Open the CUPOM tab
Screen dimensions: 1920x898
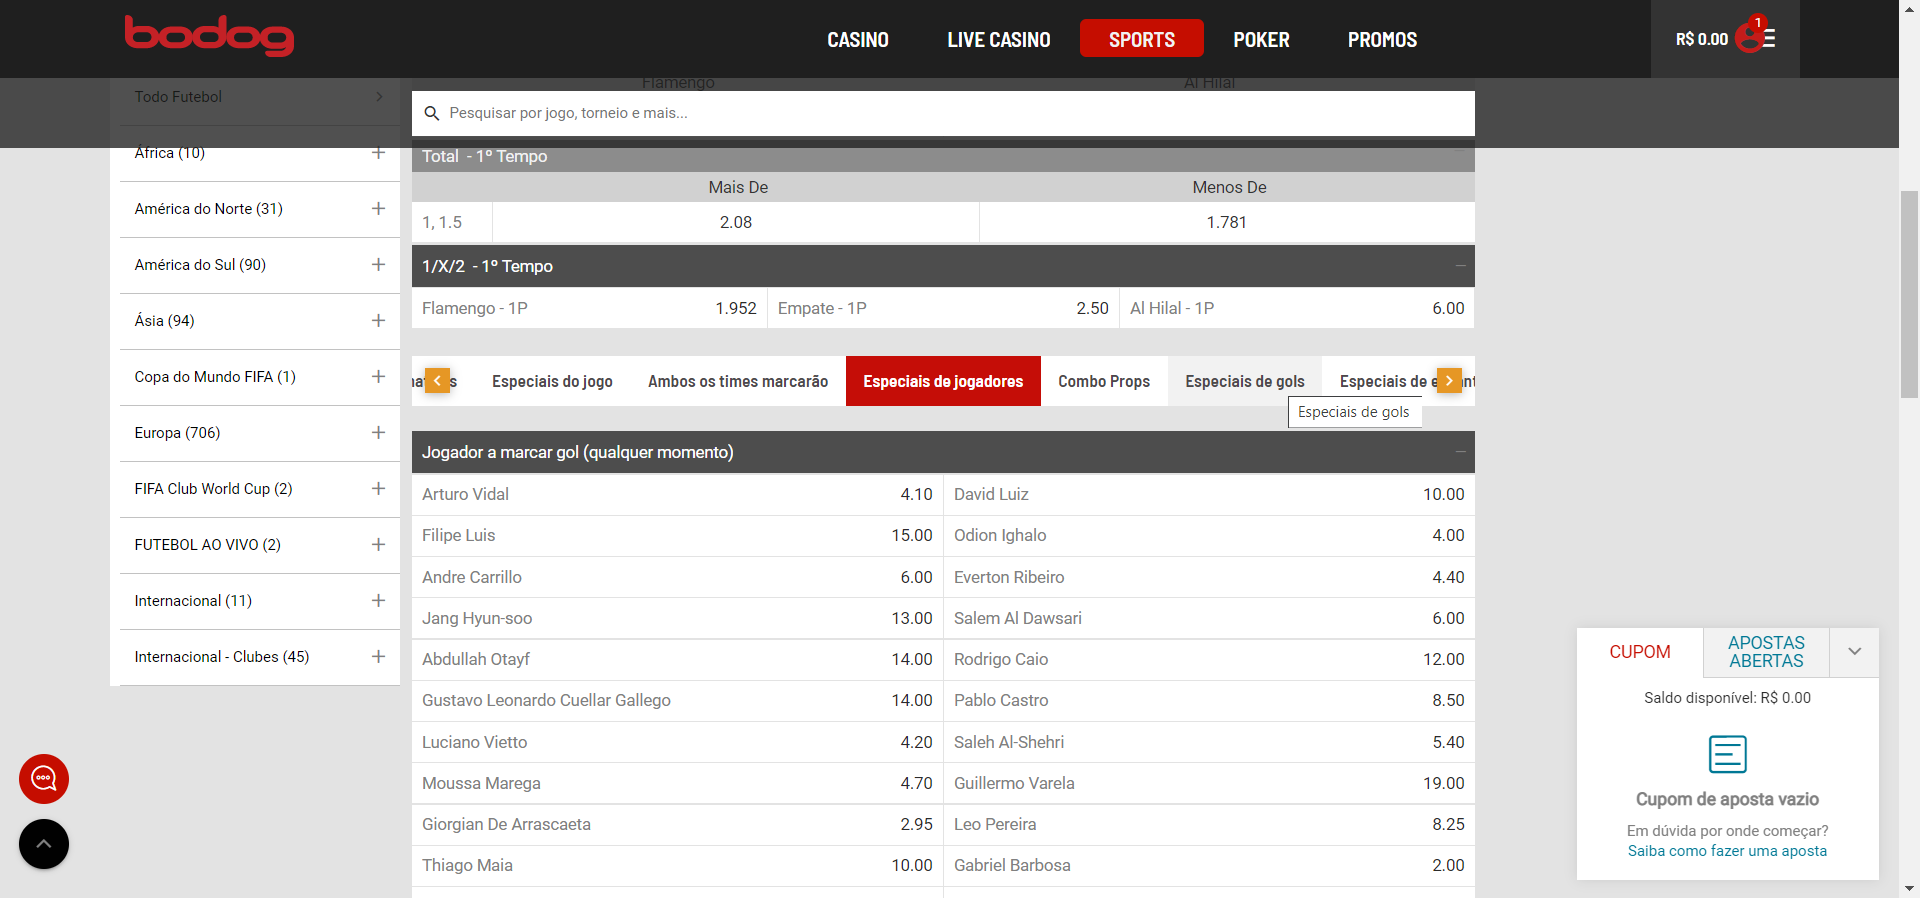click(x=1640, y=652)
